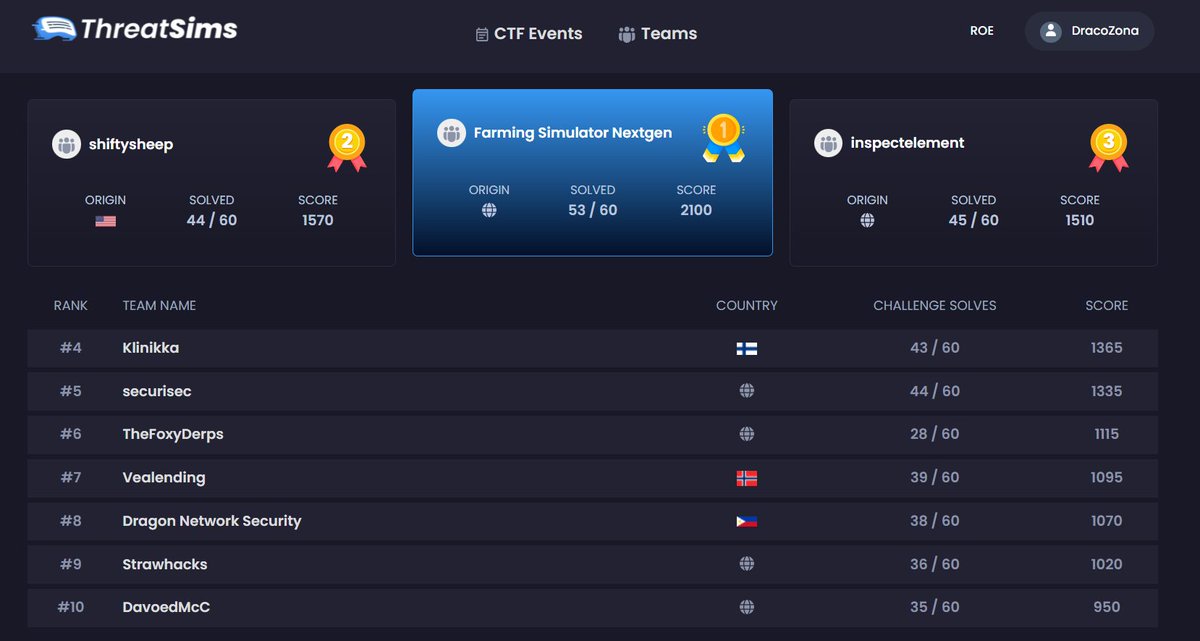The image size is (1200, 641).
Task: Click the Norway flag in Vealending row
Action: tap(746, 478)
